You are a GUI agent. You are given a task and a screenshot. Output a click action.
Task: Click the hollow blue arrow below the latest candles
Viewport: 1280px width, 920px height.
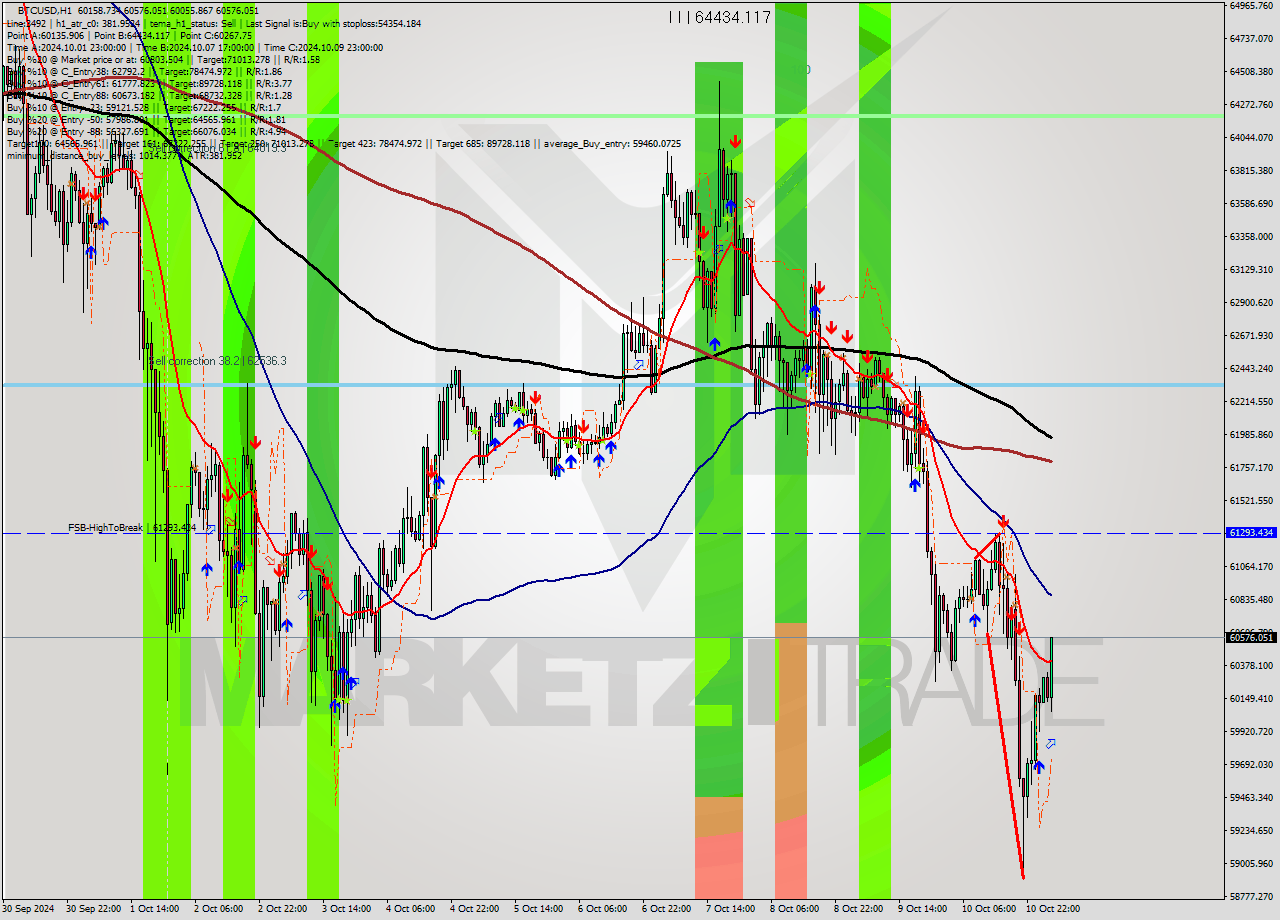[x=1050, y=744]
